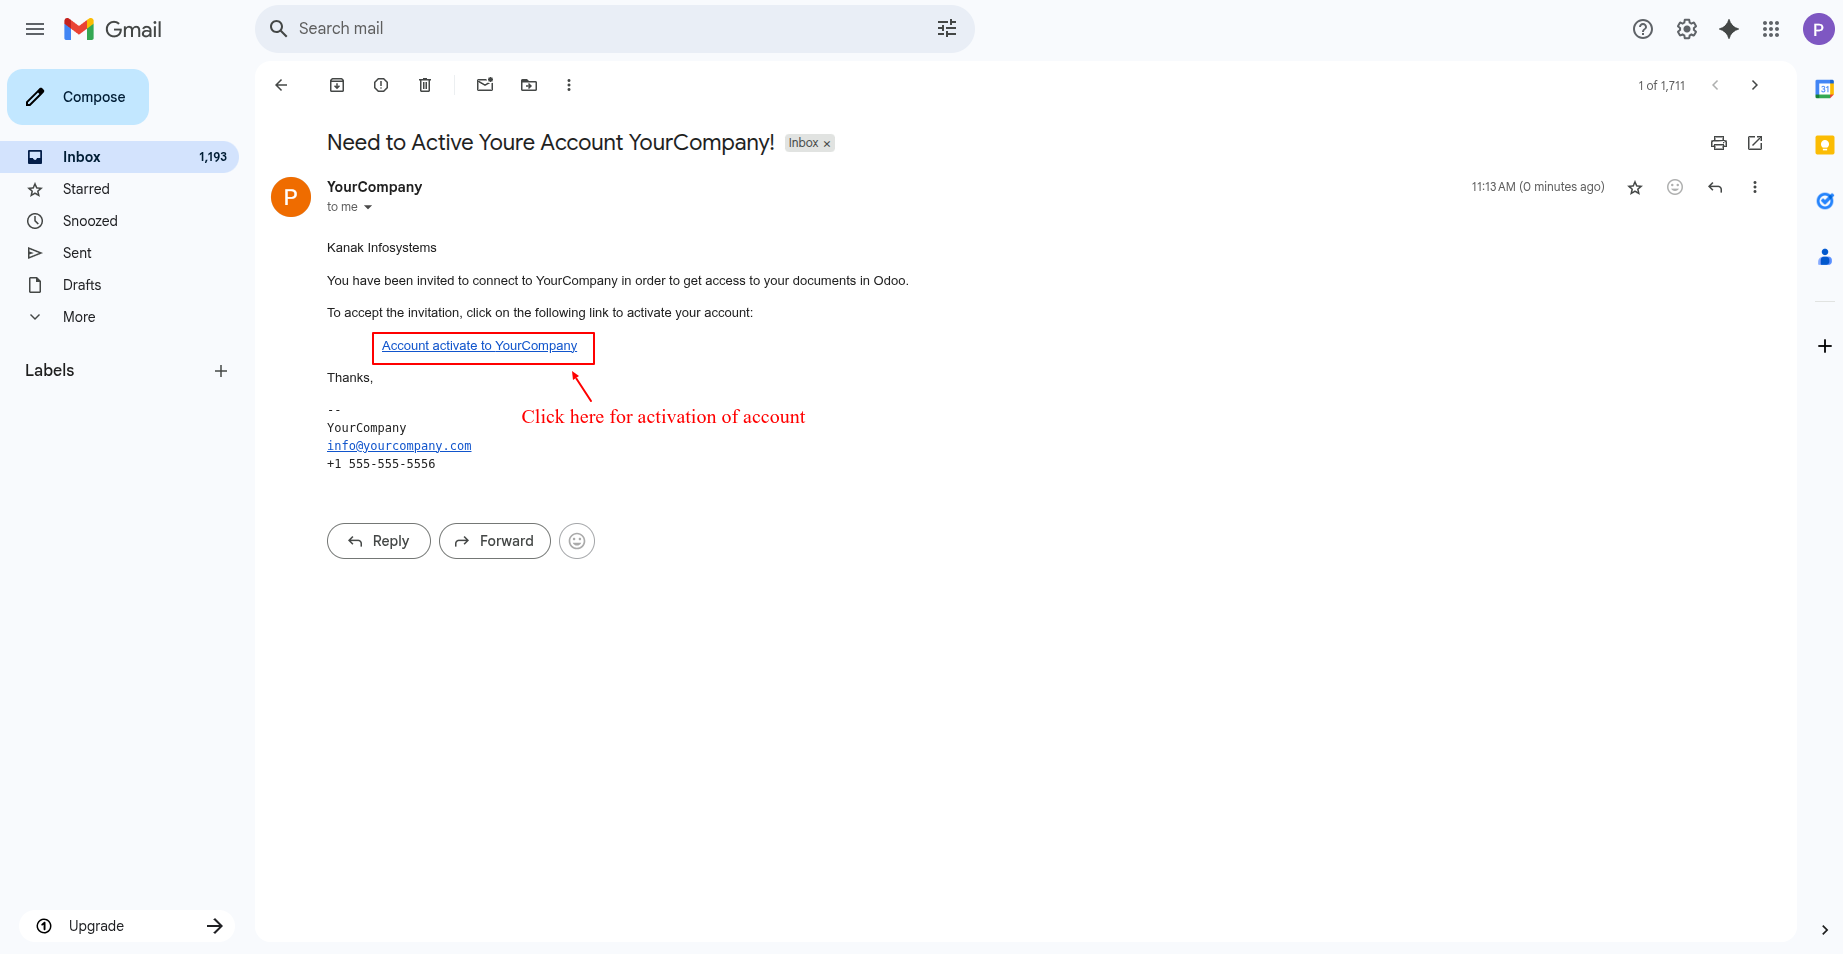Hide side panel chevron
Image resolution: width=1843 pixels, height=954 pixels.
tap(1825, 930)
